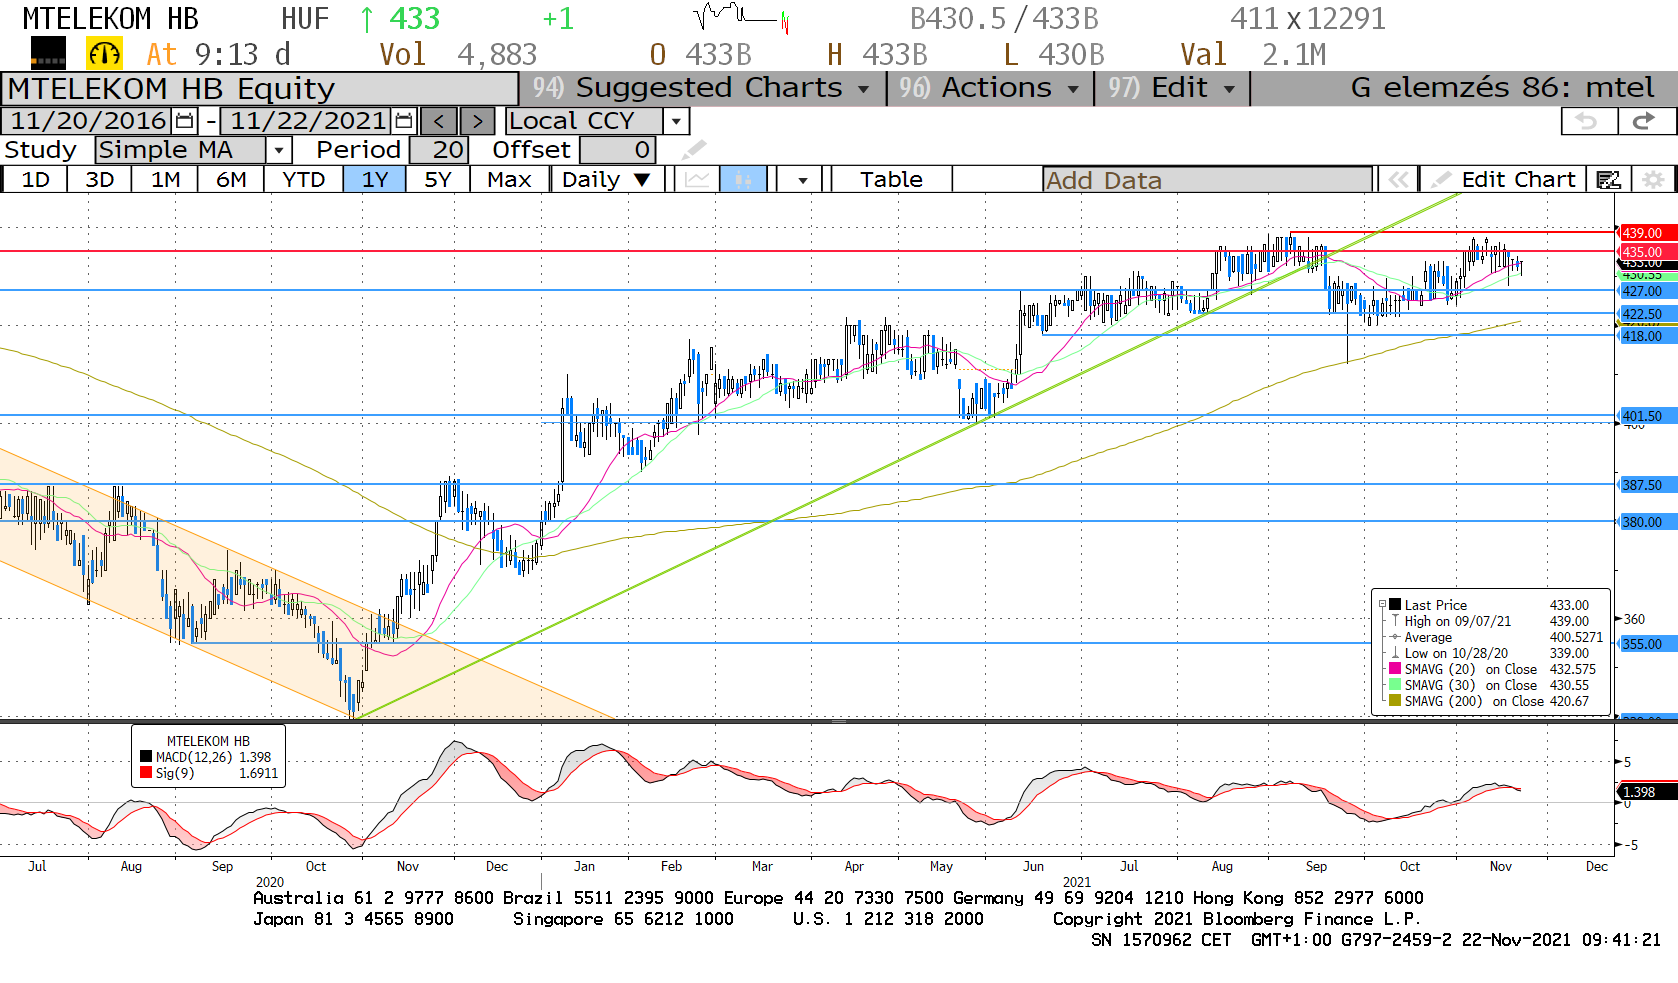Screen dimensions: 1678x983
Task: Click the SMAVG (20) magenta swatch
Action: pyautogui.click(x=1395, y=669)
